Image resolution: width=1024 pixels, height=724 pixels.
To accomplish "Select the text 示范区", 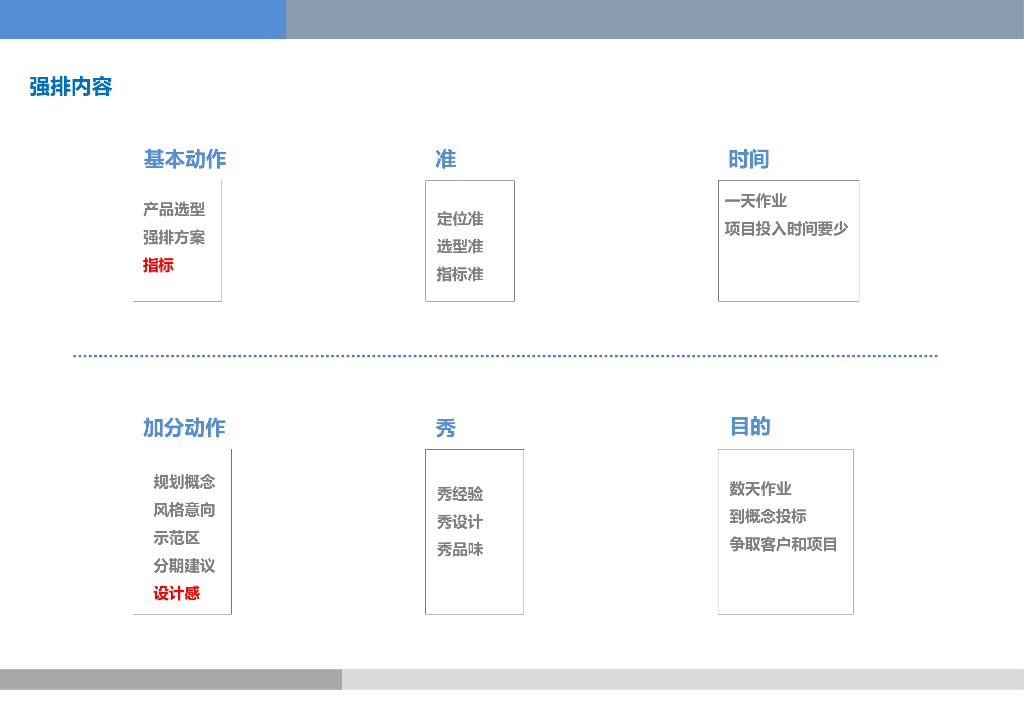I will pos(176,539).
